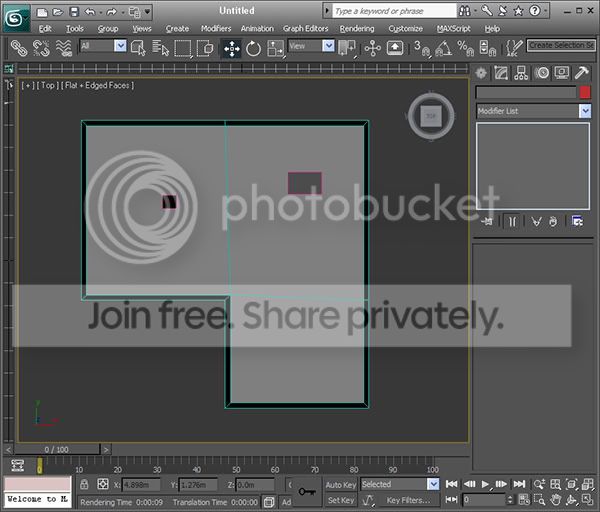Click the New Scene toolbar icon

point(42,12)
